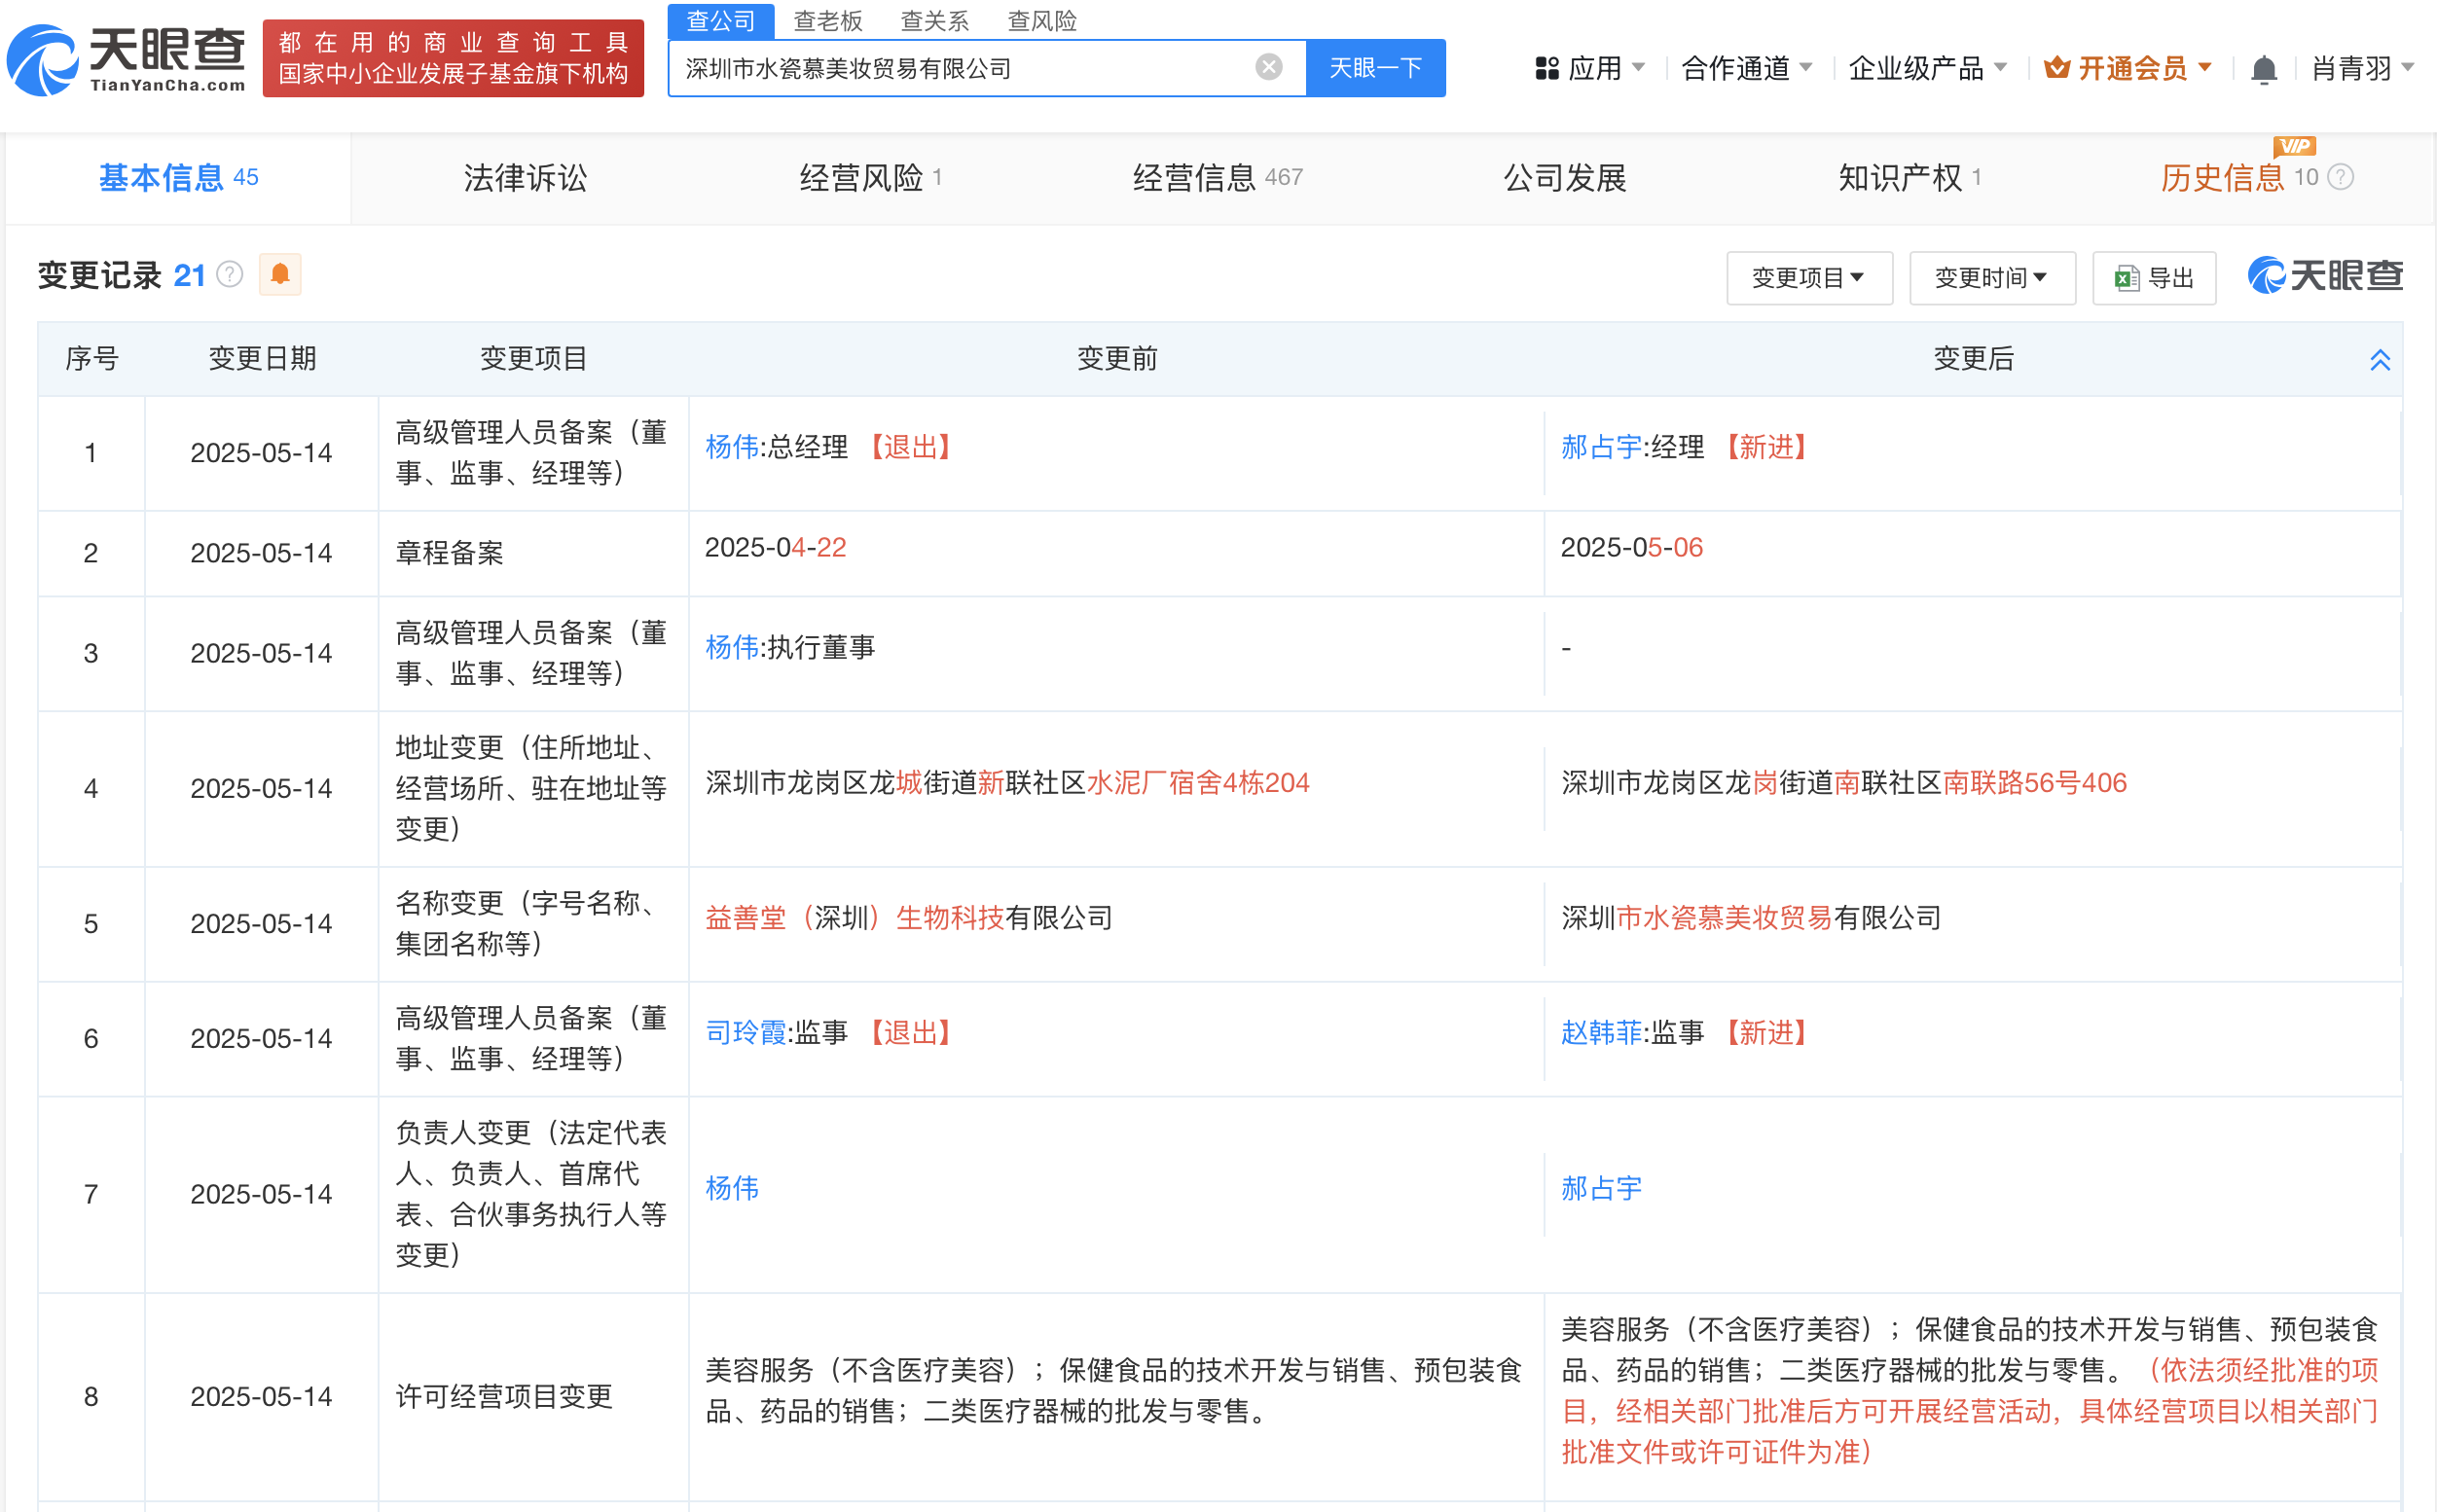Clear the search box text
Image resolution: width=2437 pixels, height=1512 pixels.
click(1268, 68)
